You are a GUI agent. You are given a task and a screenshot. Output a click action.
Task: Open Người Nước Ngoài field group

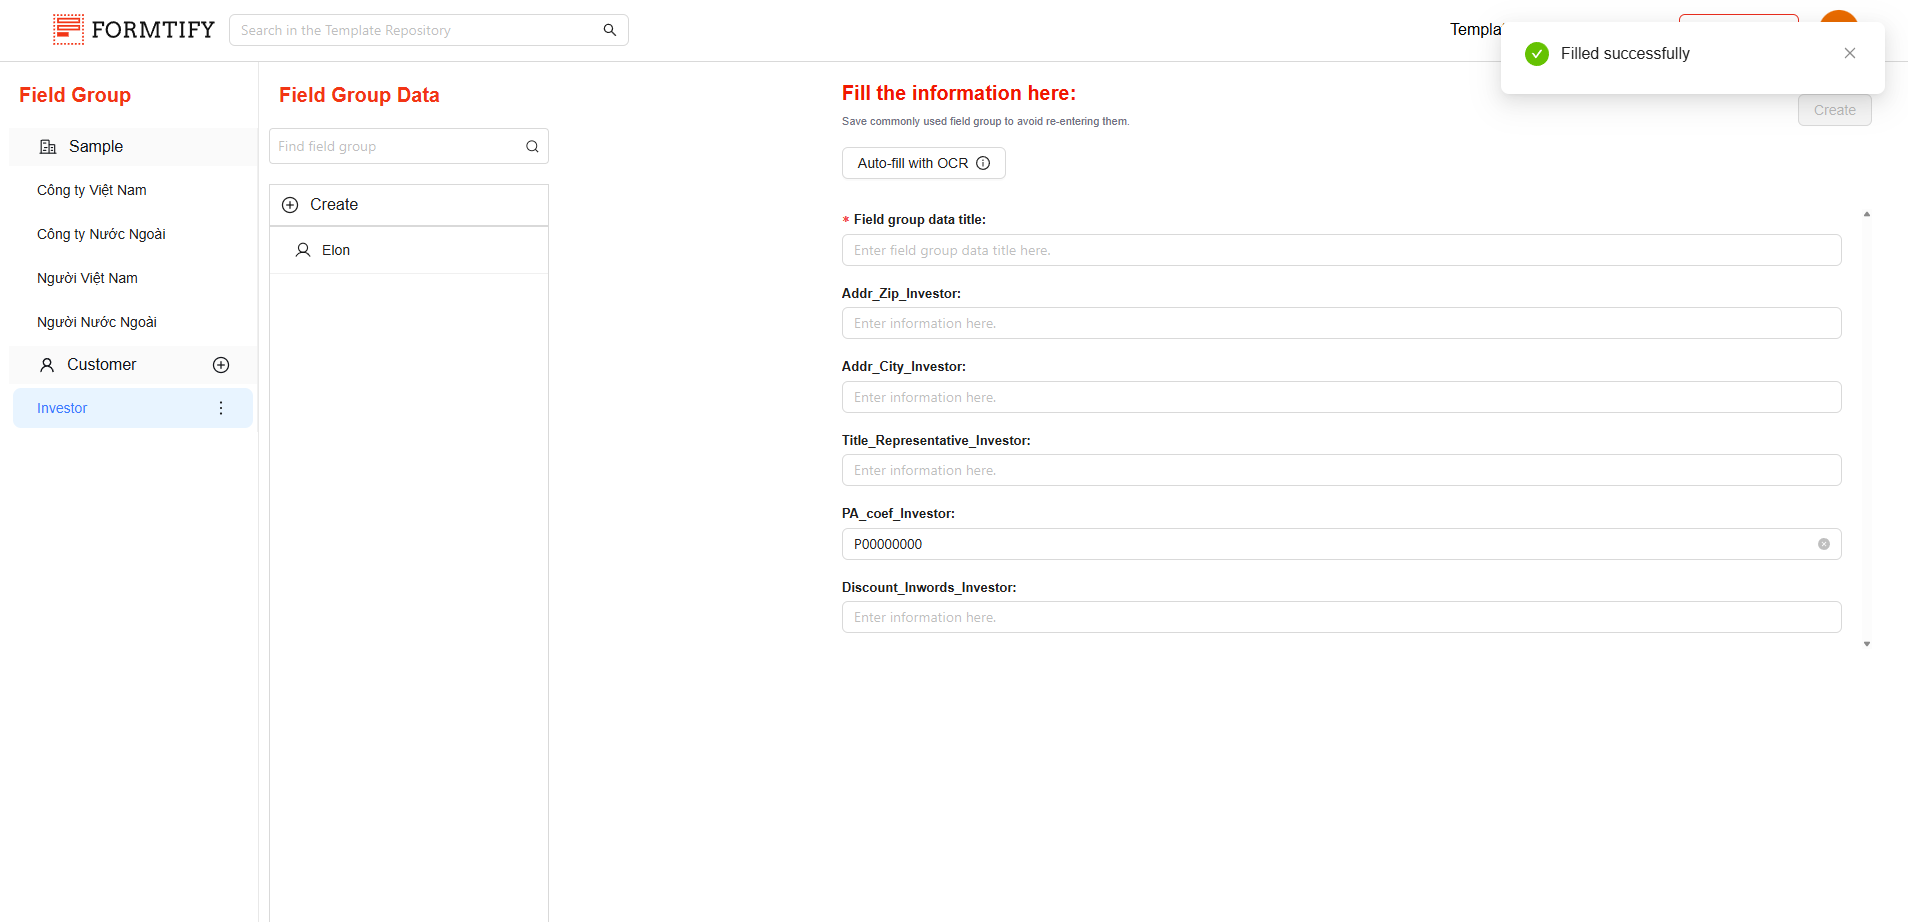(x=97, y=322)
